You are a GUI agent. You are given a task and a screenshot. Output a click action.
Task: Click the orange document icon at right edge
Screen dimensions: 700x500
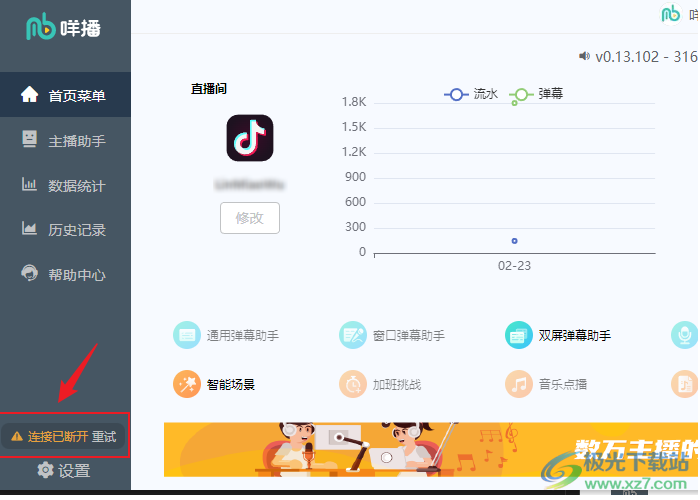point(685,384)
